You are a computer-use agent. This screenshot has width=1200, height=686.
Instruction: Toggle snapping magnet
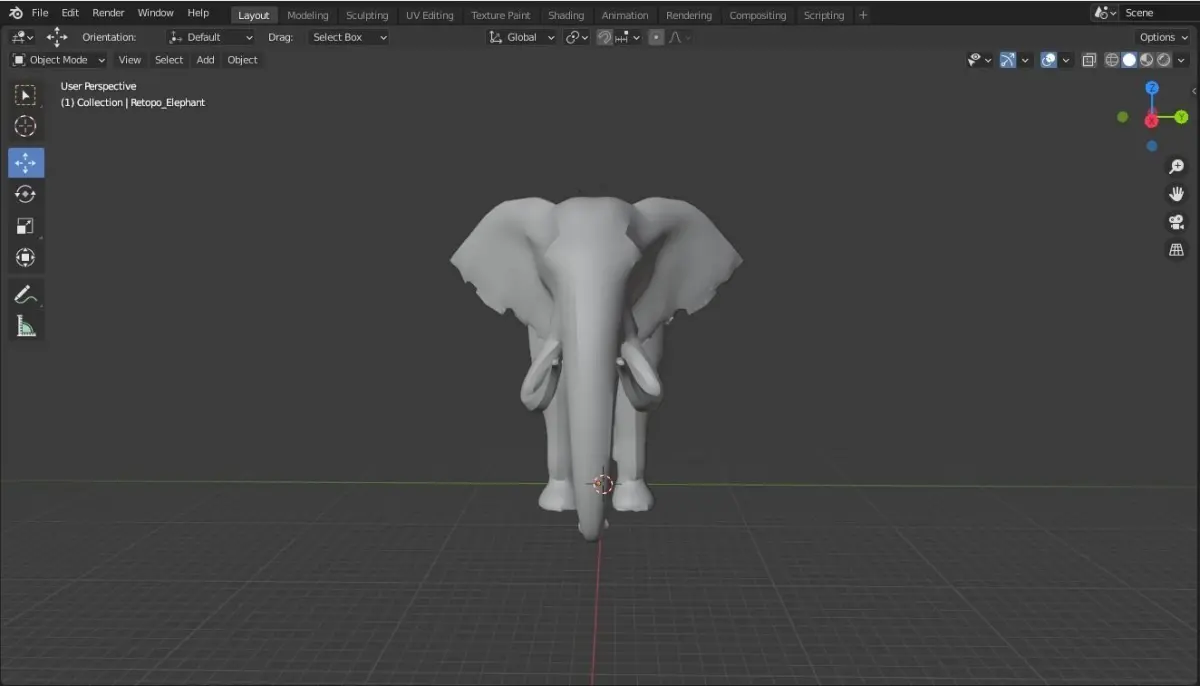(x=604, y=37)
